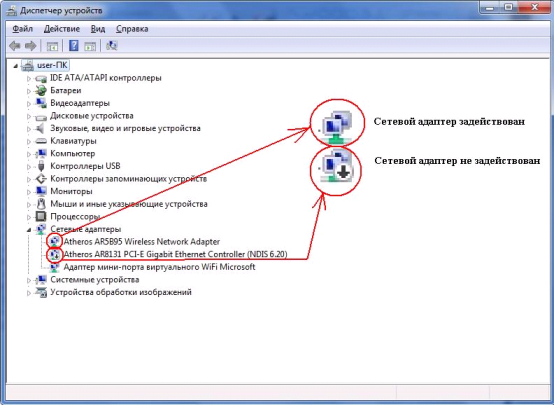Open the Действие menu
This screenshot has width=554, height=405.
coord(62,29)
